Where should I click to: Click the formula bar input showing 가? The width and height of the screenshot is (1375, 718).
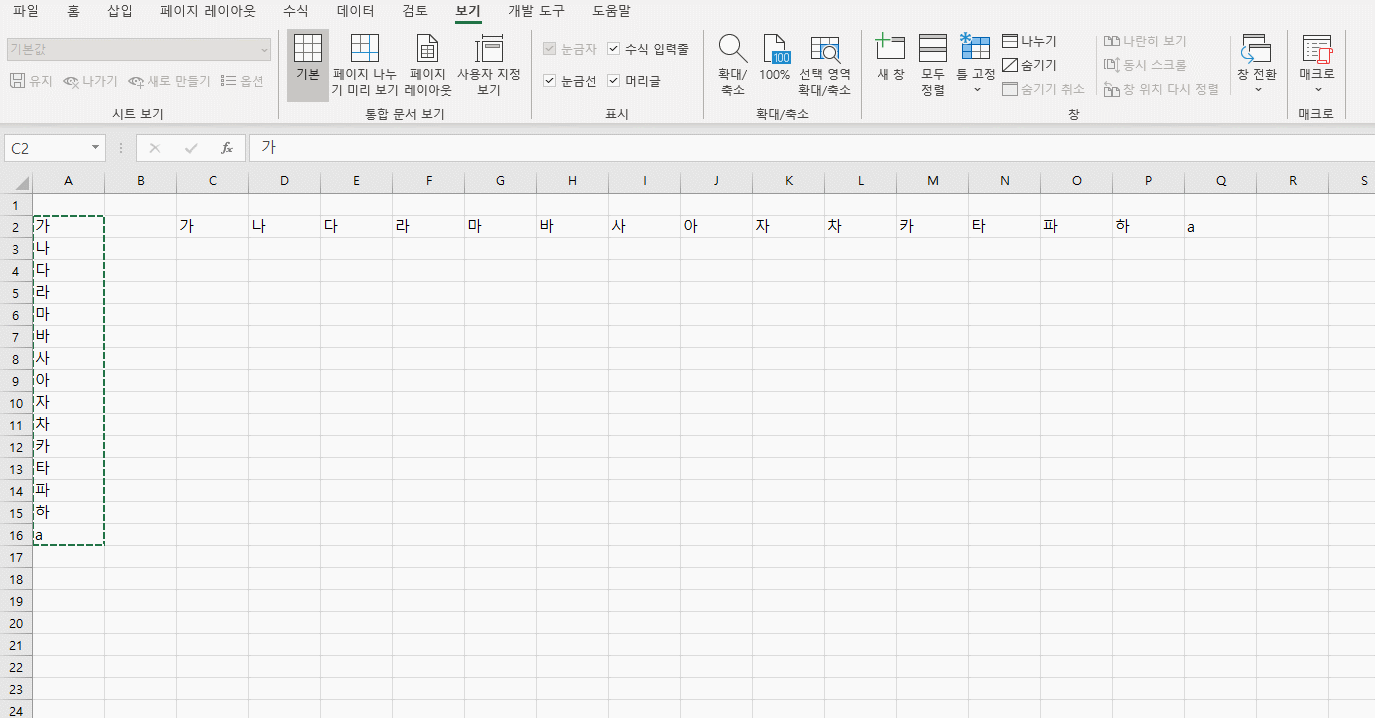pos(810,148)
